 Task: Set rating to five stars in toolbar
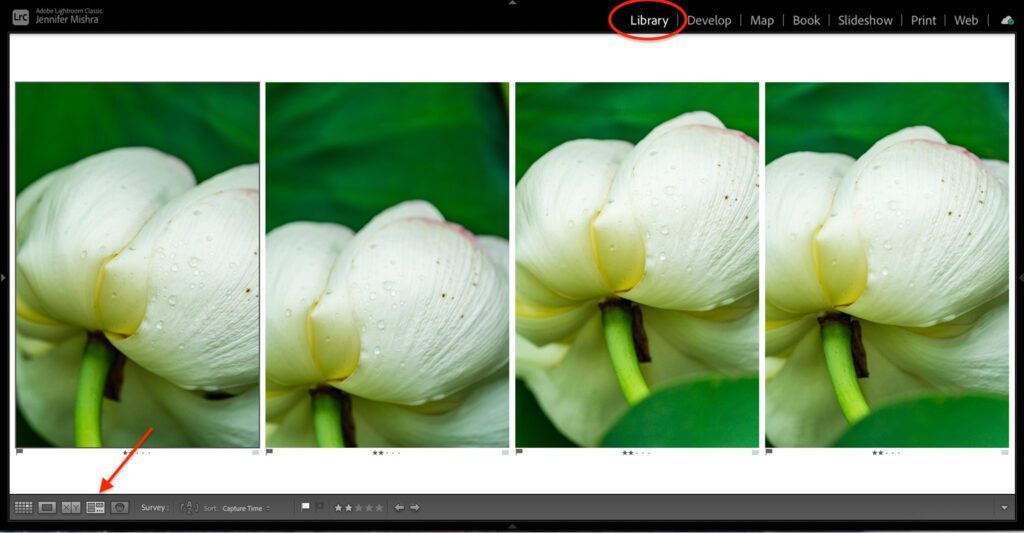pyautogui.click(x=379, y=508)
